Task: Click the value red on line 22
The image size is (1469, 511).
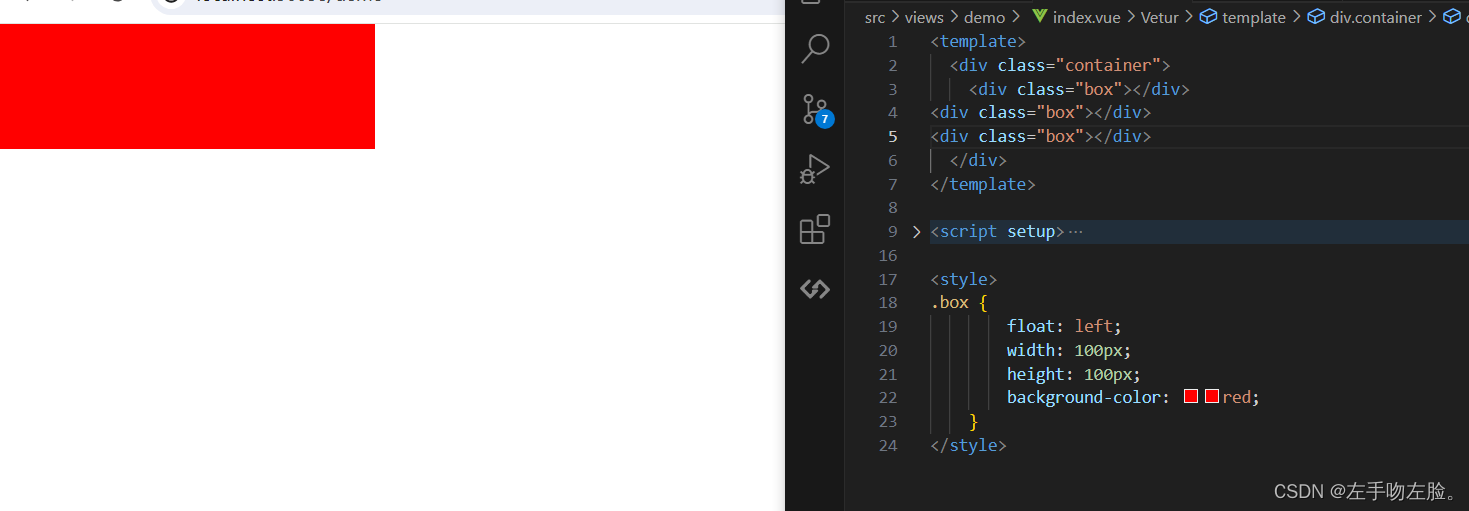Action: coord(1236,398)
